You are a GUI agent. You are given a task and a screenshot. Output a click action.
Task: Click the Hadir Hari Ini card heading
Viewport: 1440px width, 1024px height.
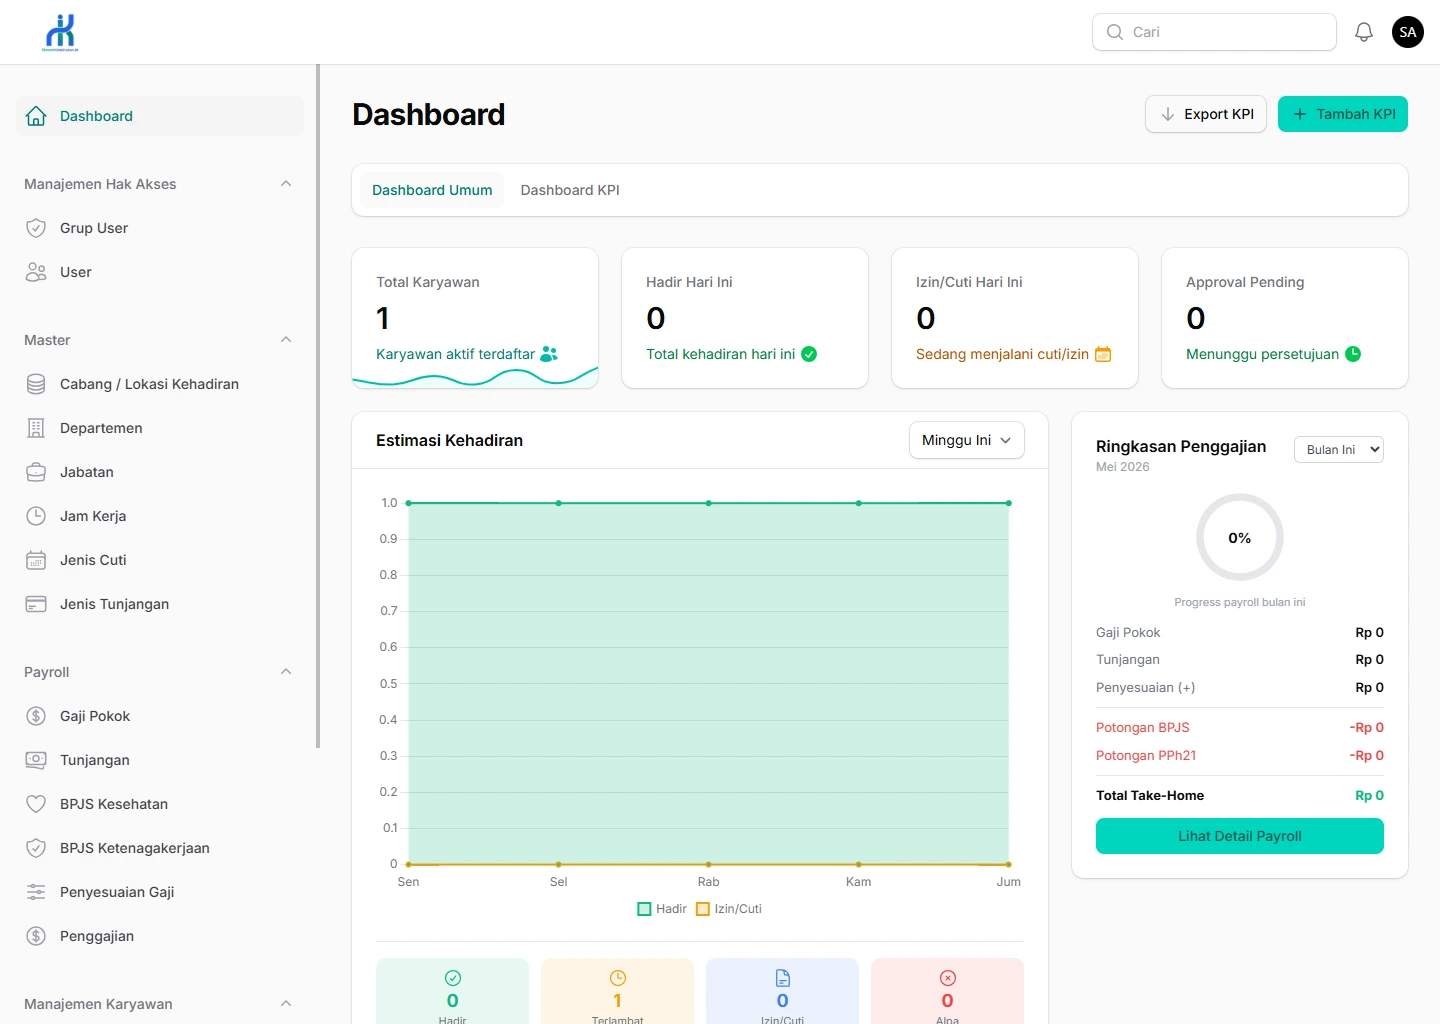[x=689, y=282]
